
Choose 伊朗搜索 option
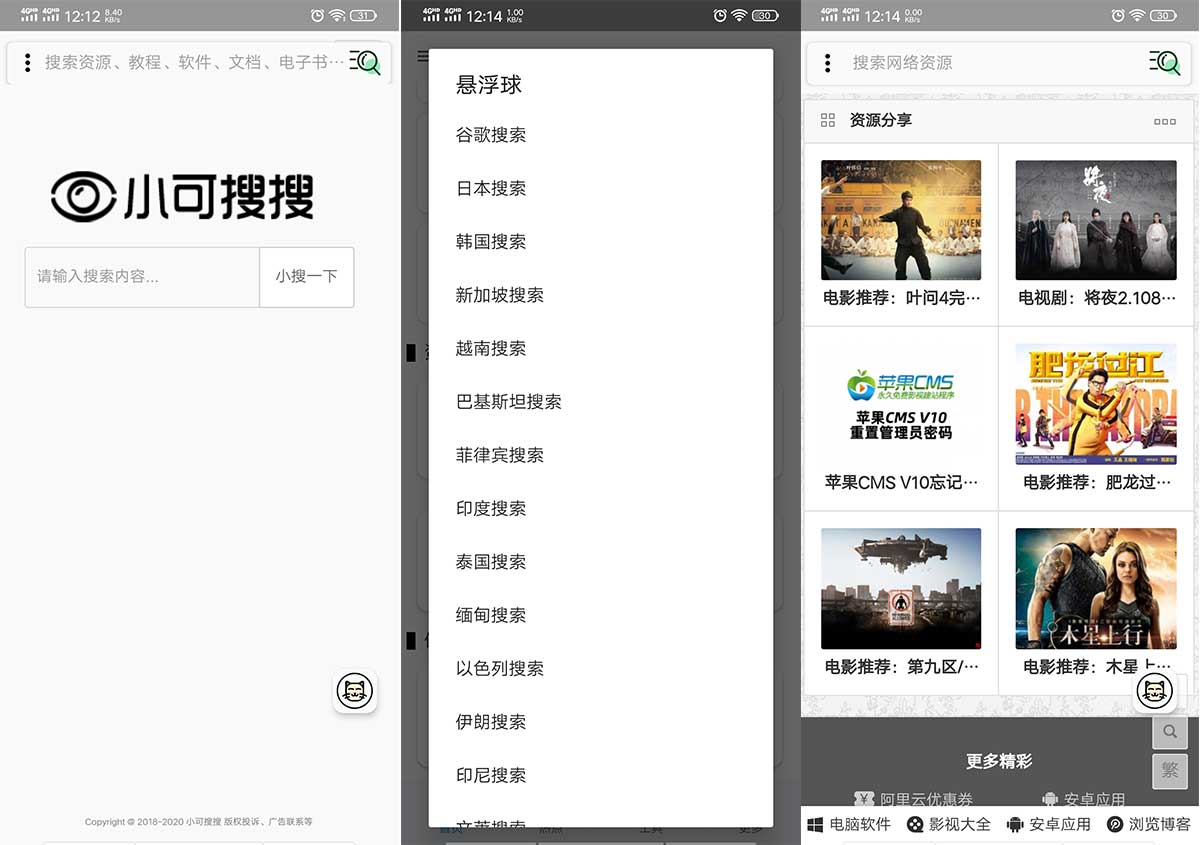coord(491,722)
